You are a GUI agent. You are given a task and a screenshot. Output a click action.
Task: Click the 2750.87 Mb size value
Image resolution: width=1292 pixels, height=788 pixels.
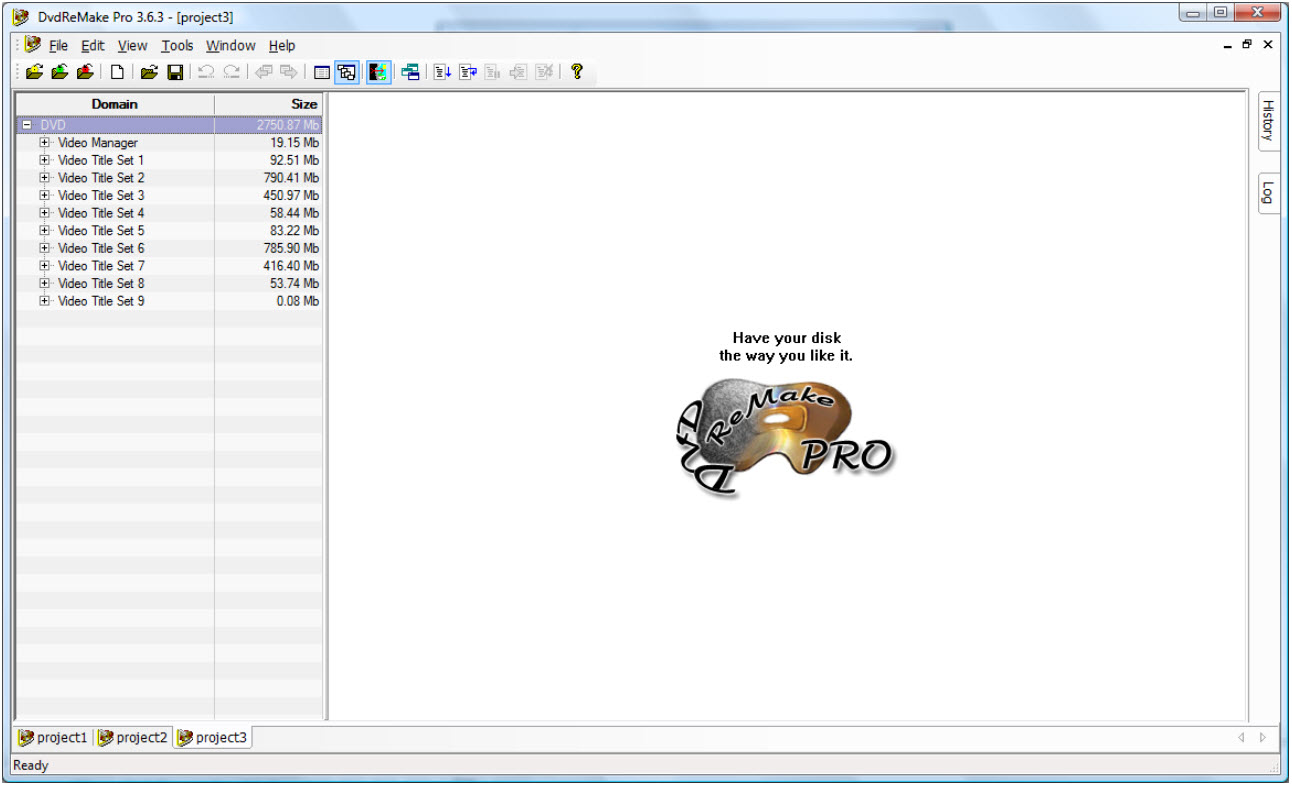coord(288,126)
